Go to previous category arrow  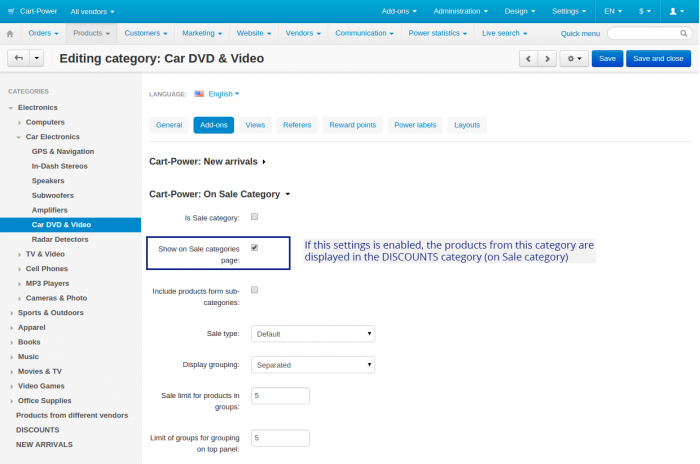click(x=529, y=59)
